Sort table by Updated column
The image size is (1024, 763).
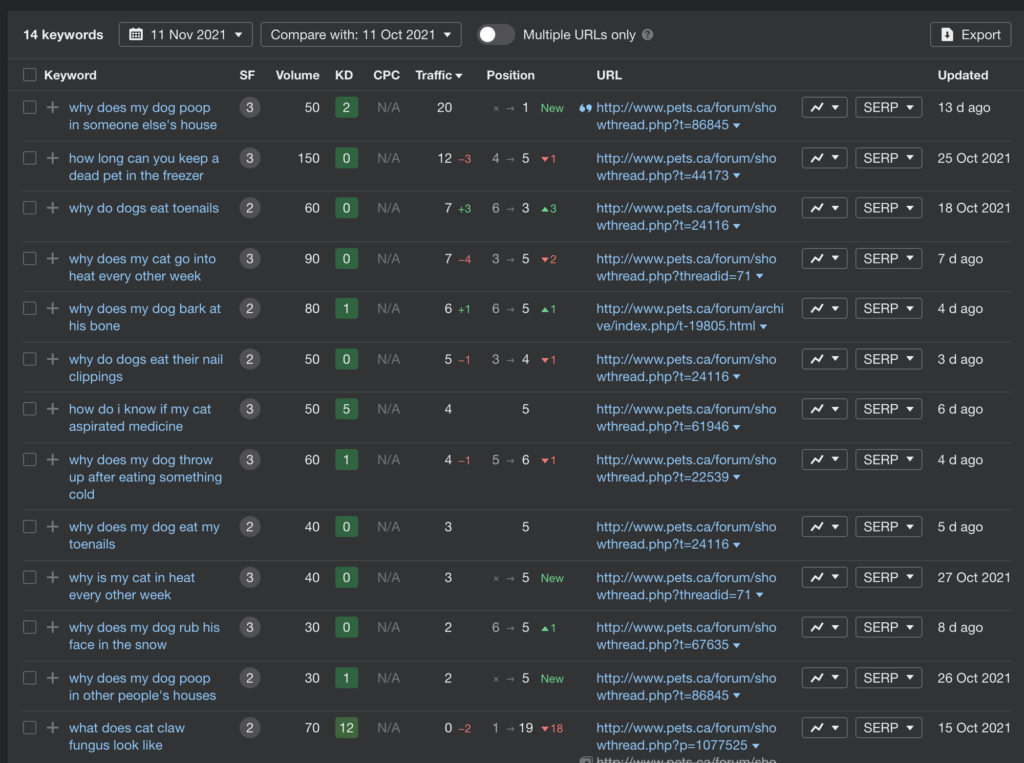pos(963,75)
